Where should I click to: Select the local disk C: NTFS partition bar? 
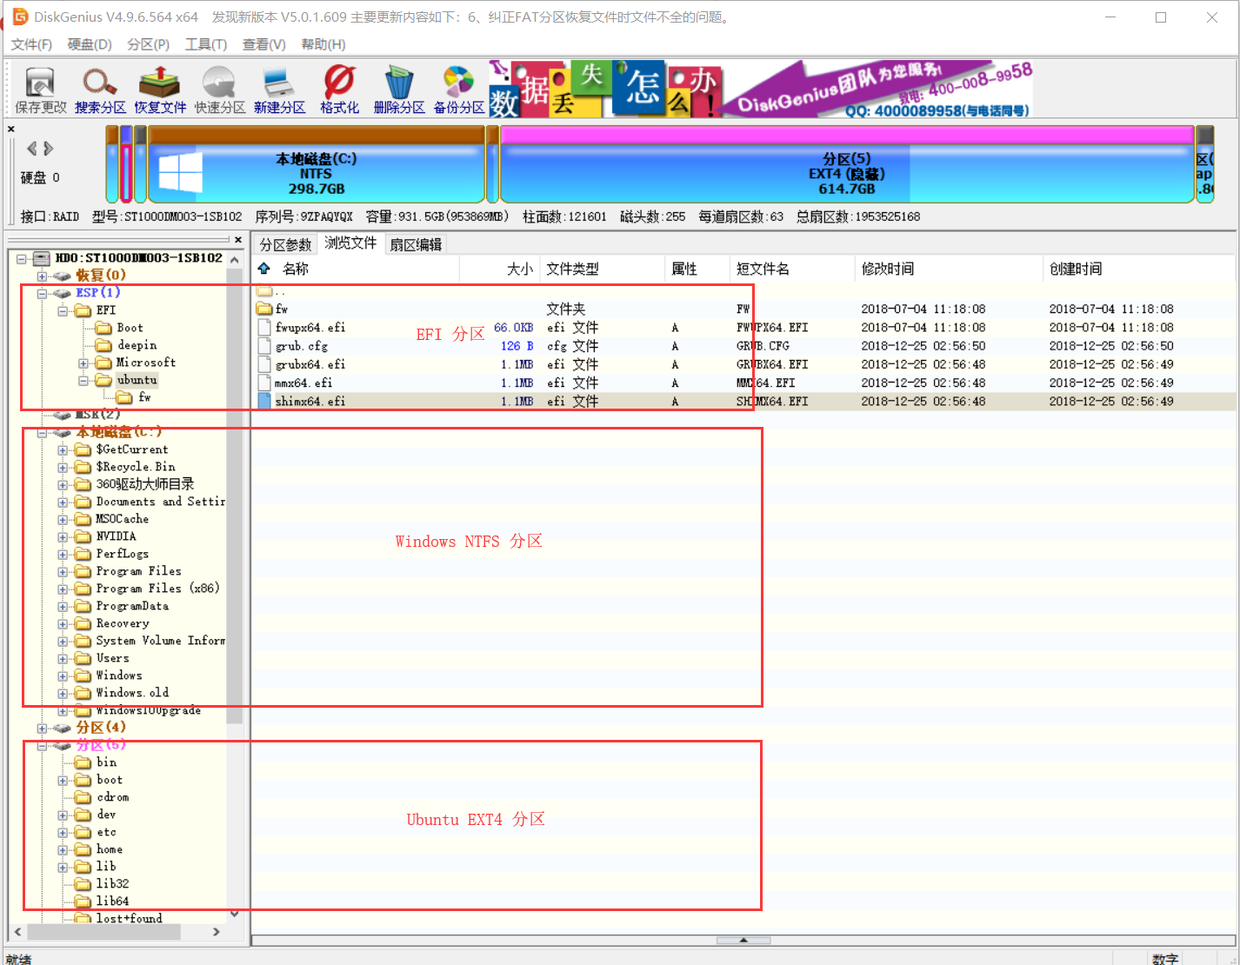coord(316,165)
